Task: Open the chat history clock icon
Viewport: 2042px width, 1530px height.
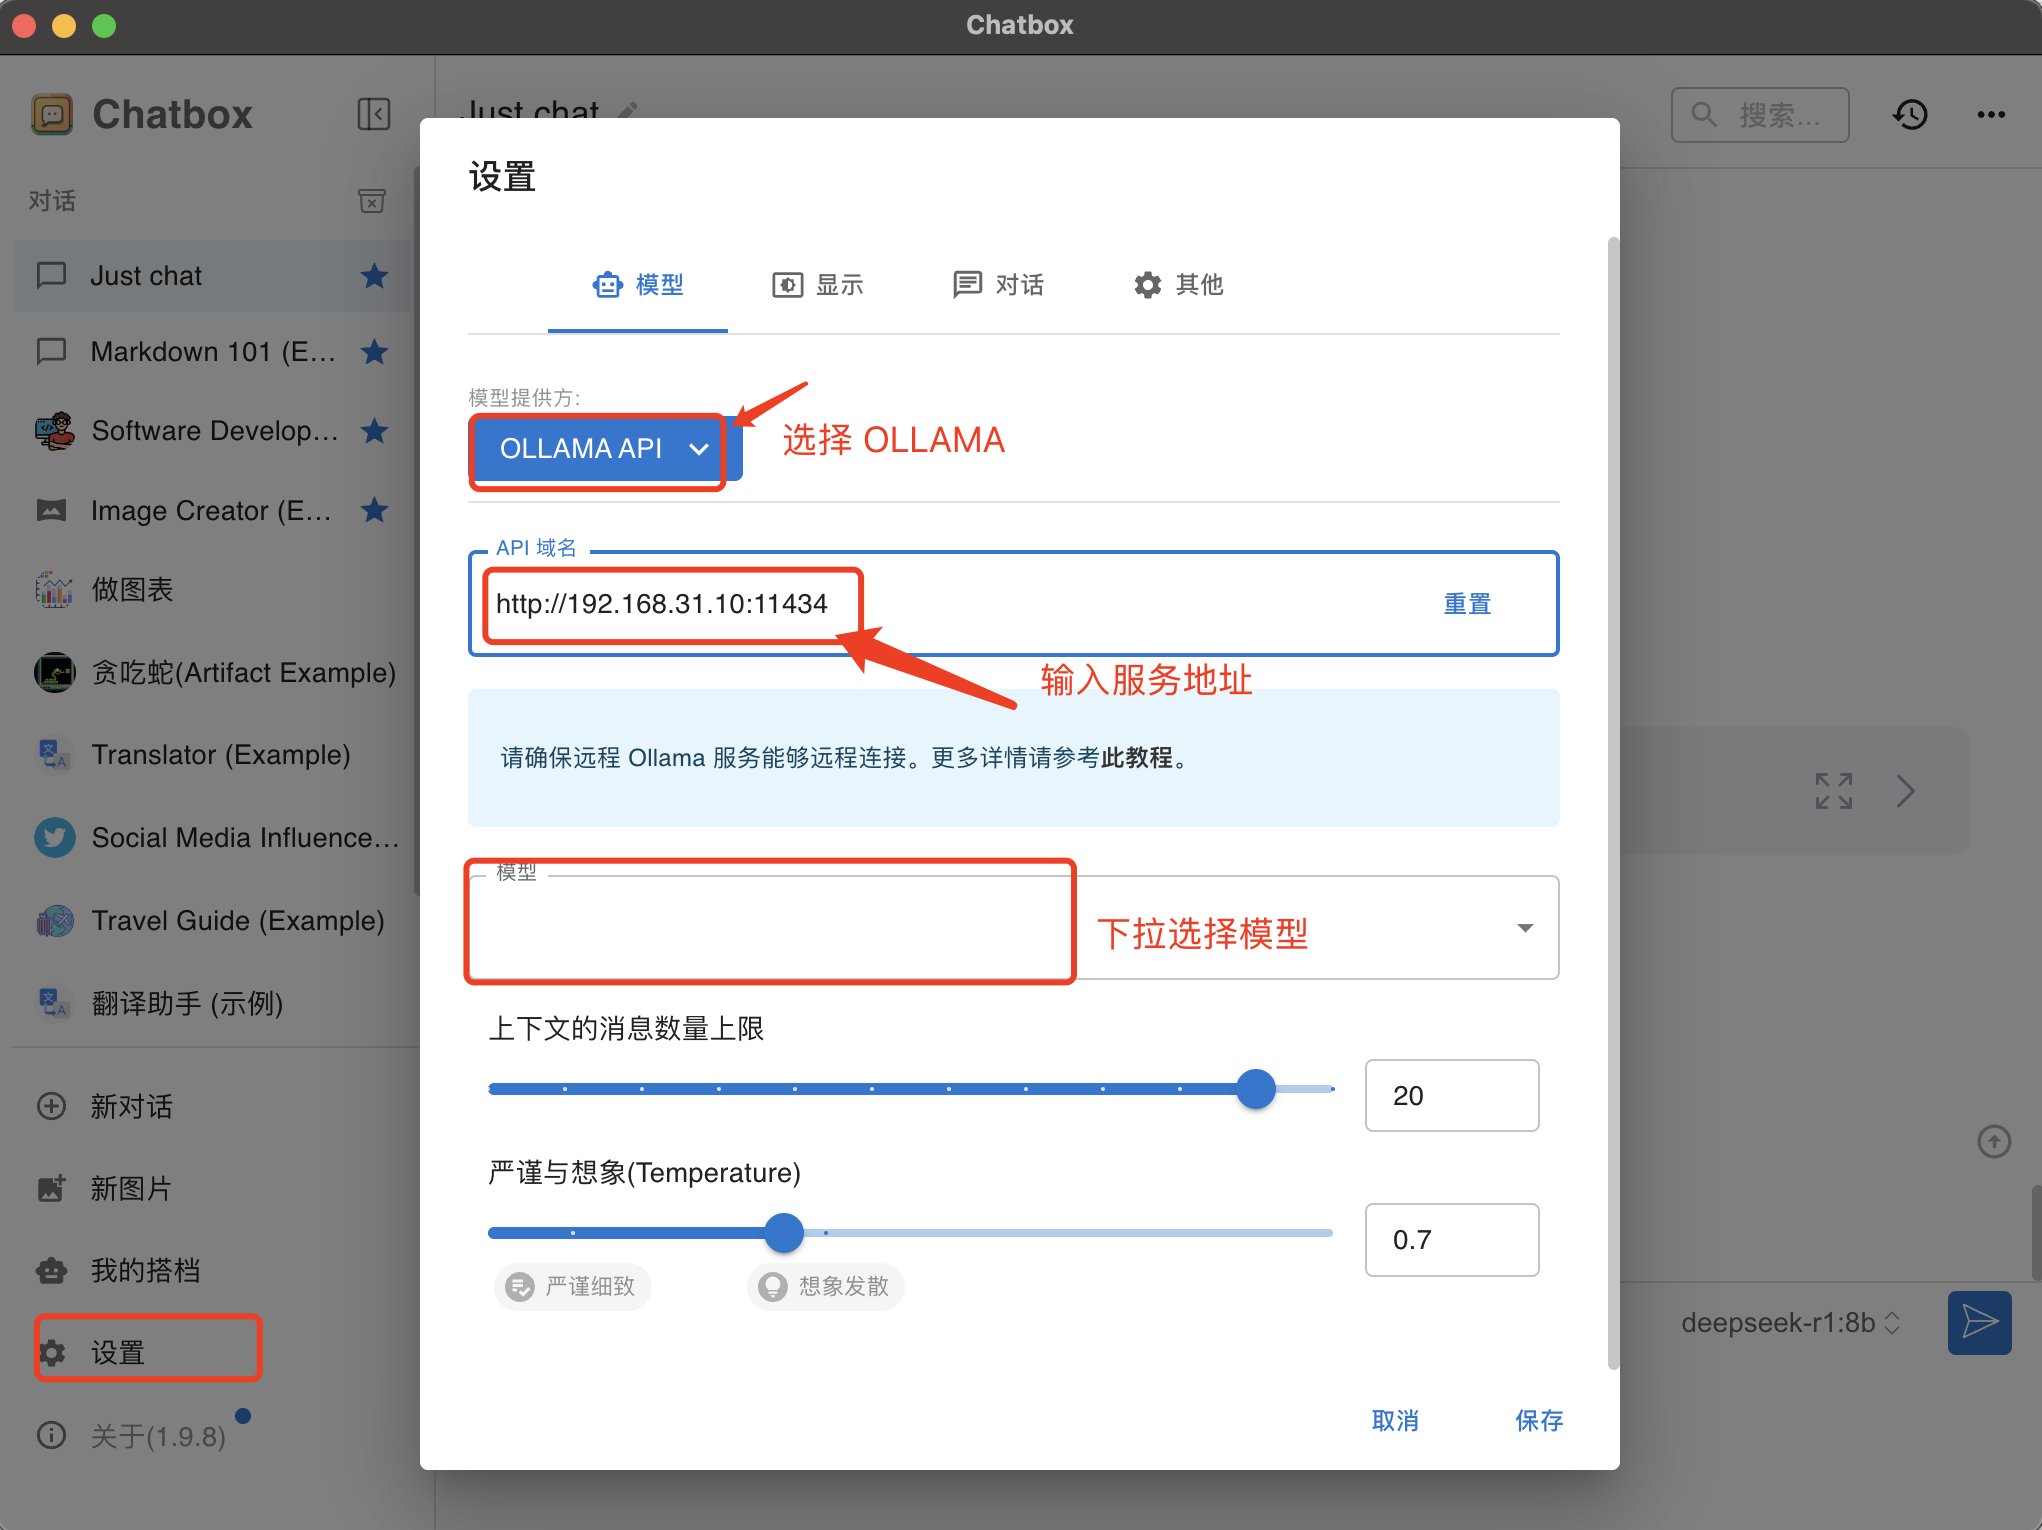Action: [x=1910, y=115]
